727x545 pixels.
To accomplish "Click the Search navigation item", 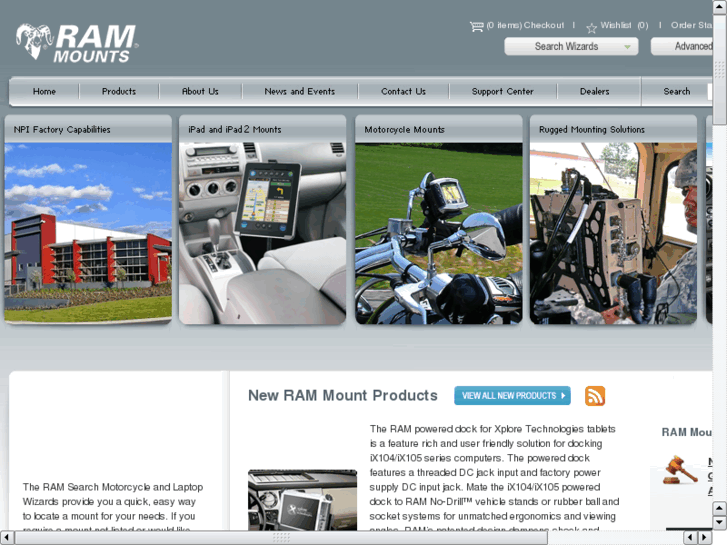I will coord(676,91).
